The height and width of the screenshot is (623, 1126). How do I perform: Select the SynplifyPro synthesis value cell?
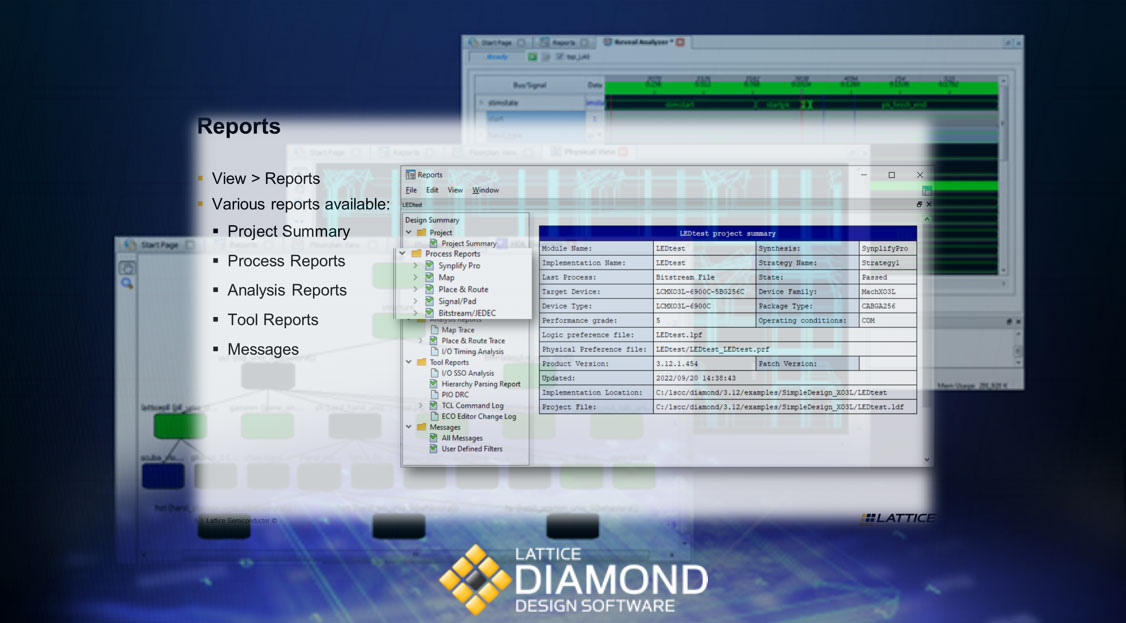point(888,248)
